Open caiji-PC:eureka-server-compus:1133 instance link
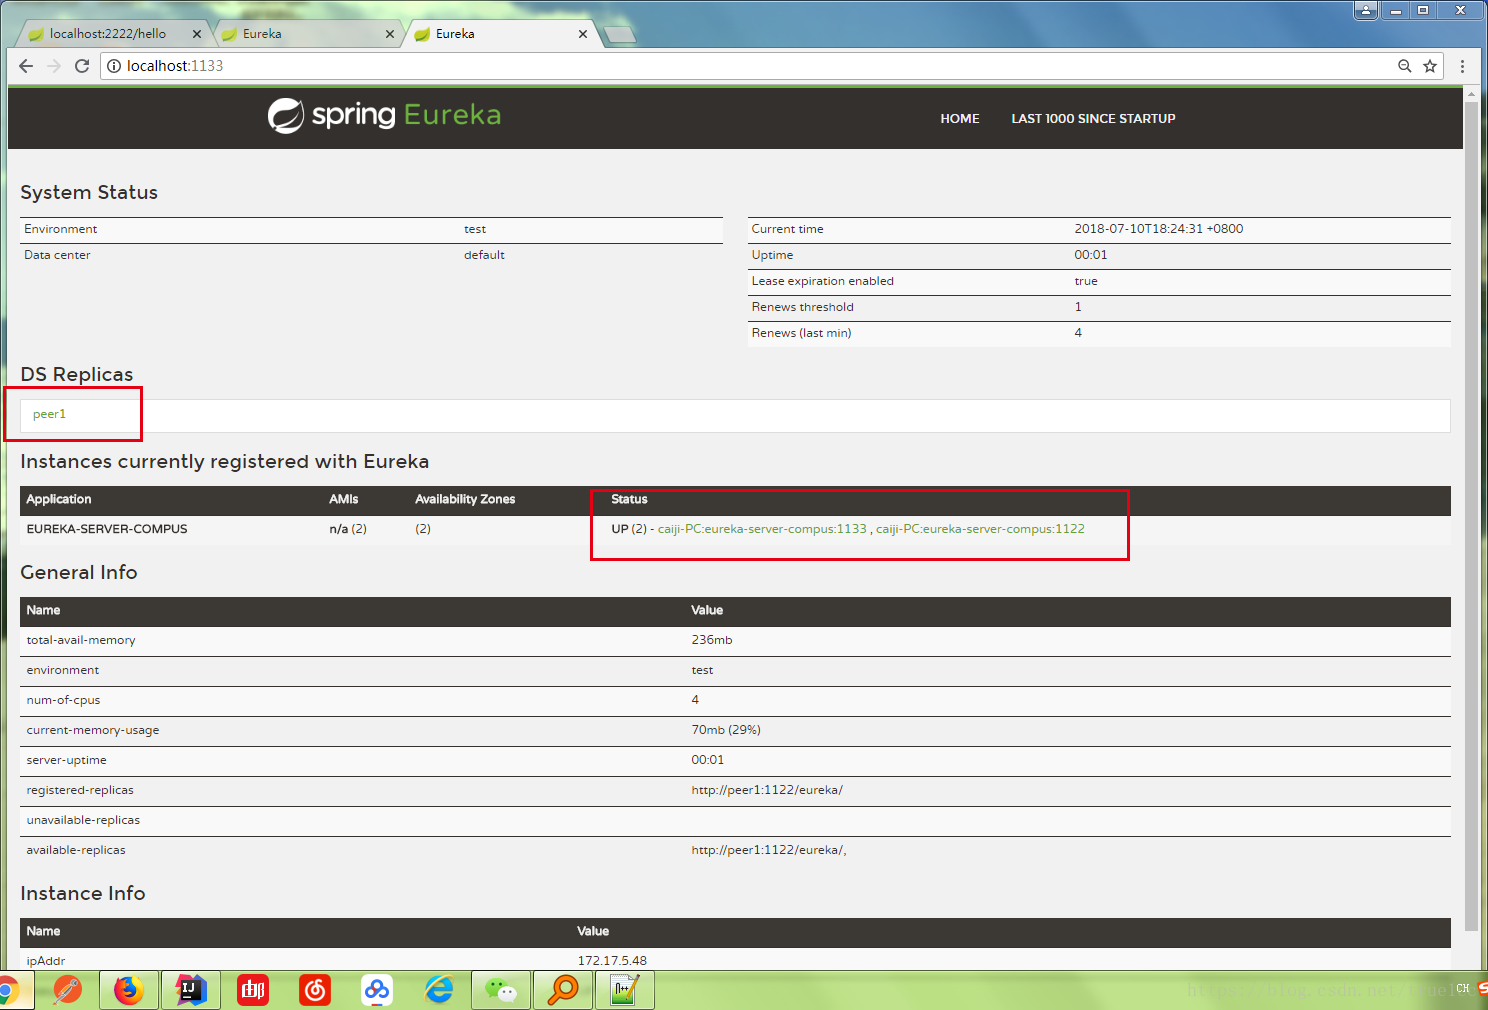This screenshot has width=1488, height=1010. (762, 529)
